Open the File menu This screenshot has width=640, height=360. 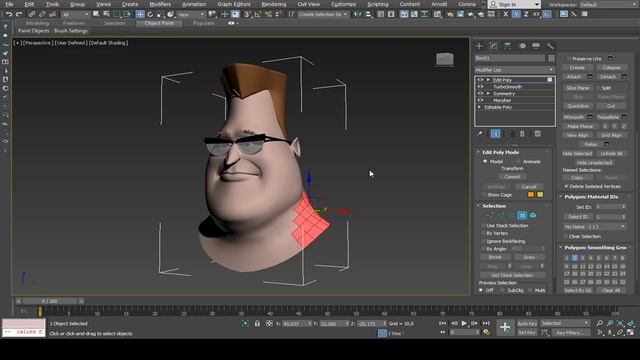click(x=9, y=4)
